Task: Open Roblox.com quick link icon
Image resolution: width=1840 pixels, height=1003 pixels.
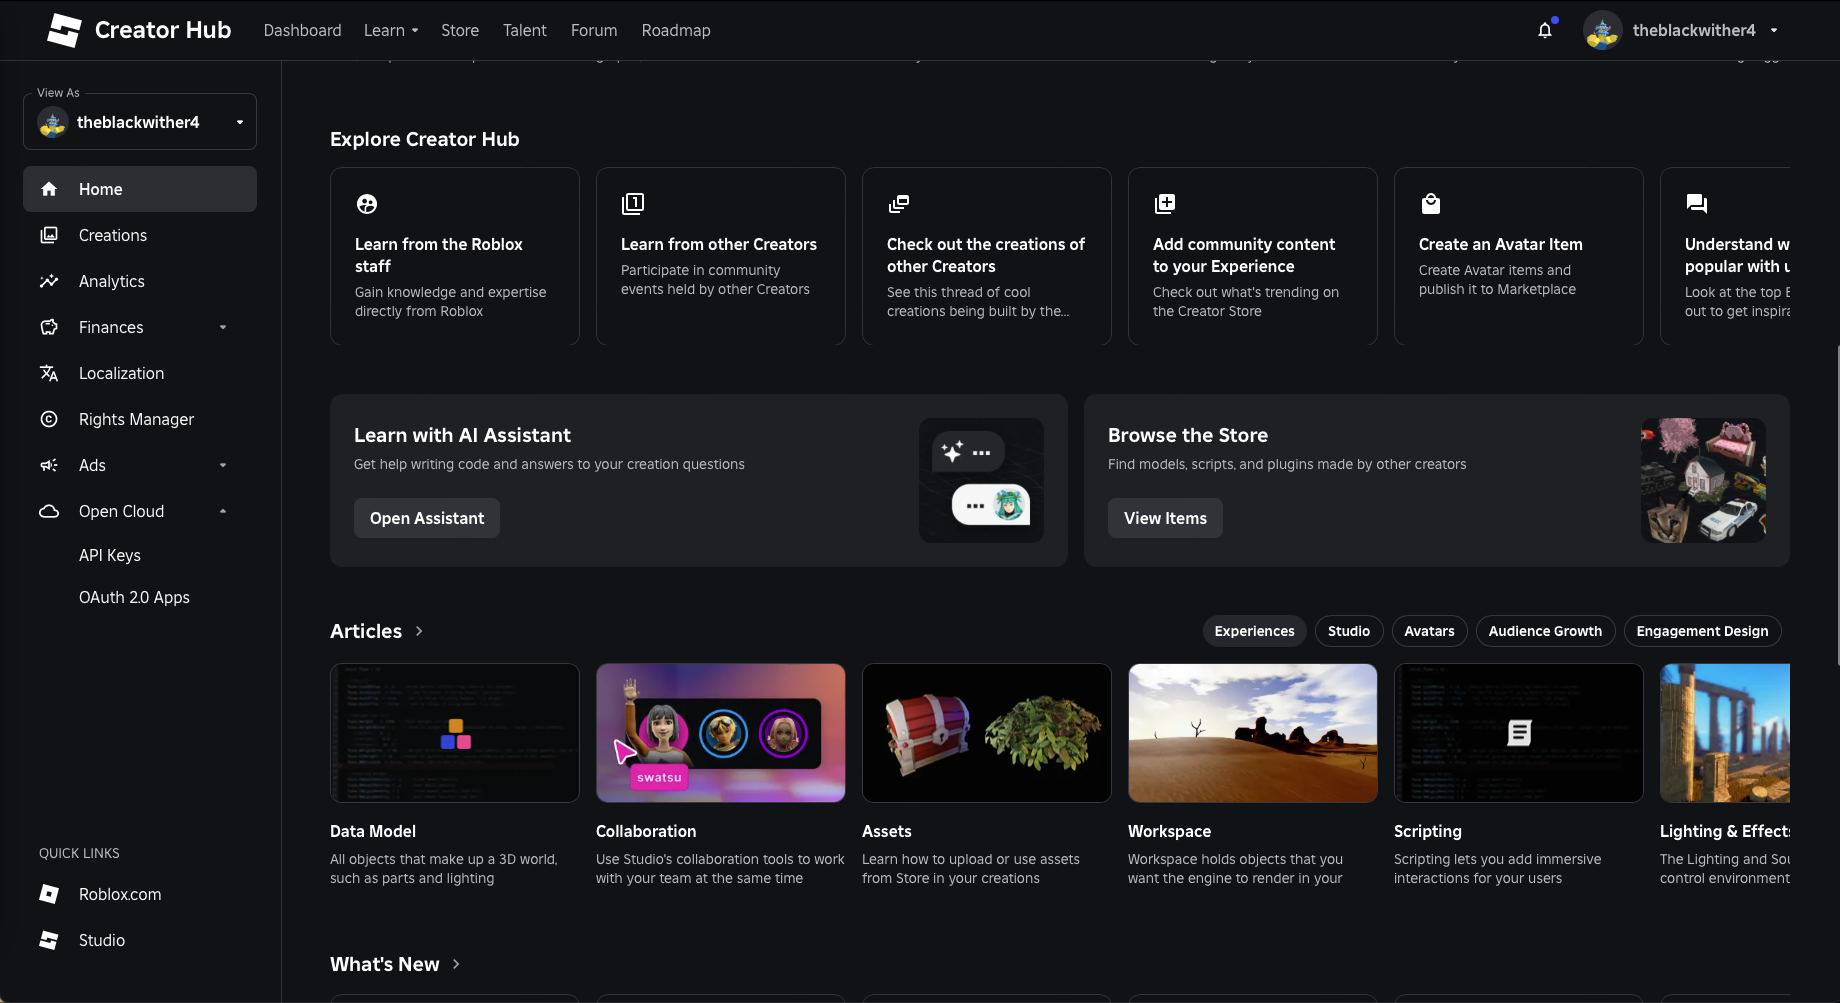Action: point(48,894)
